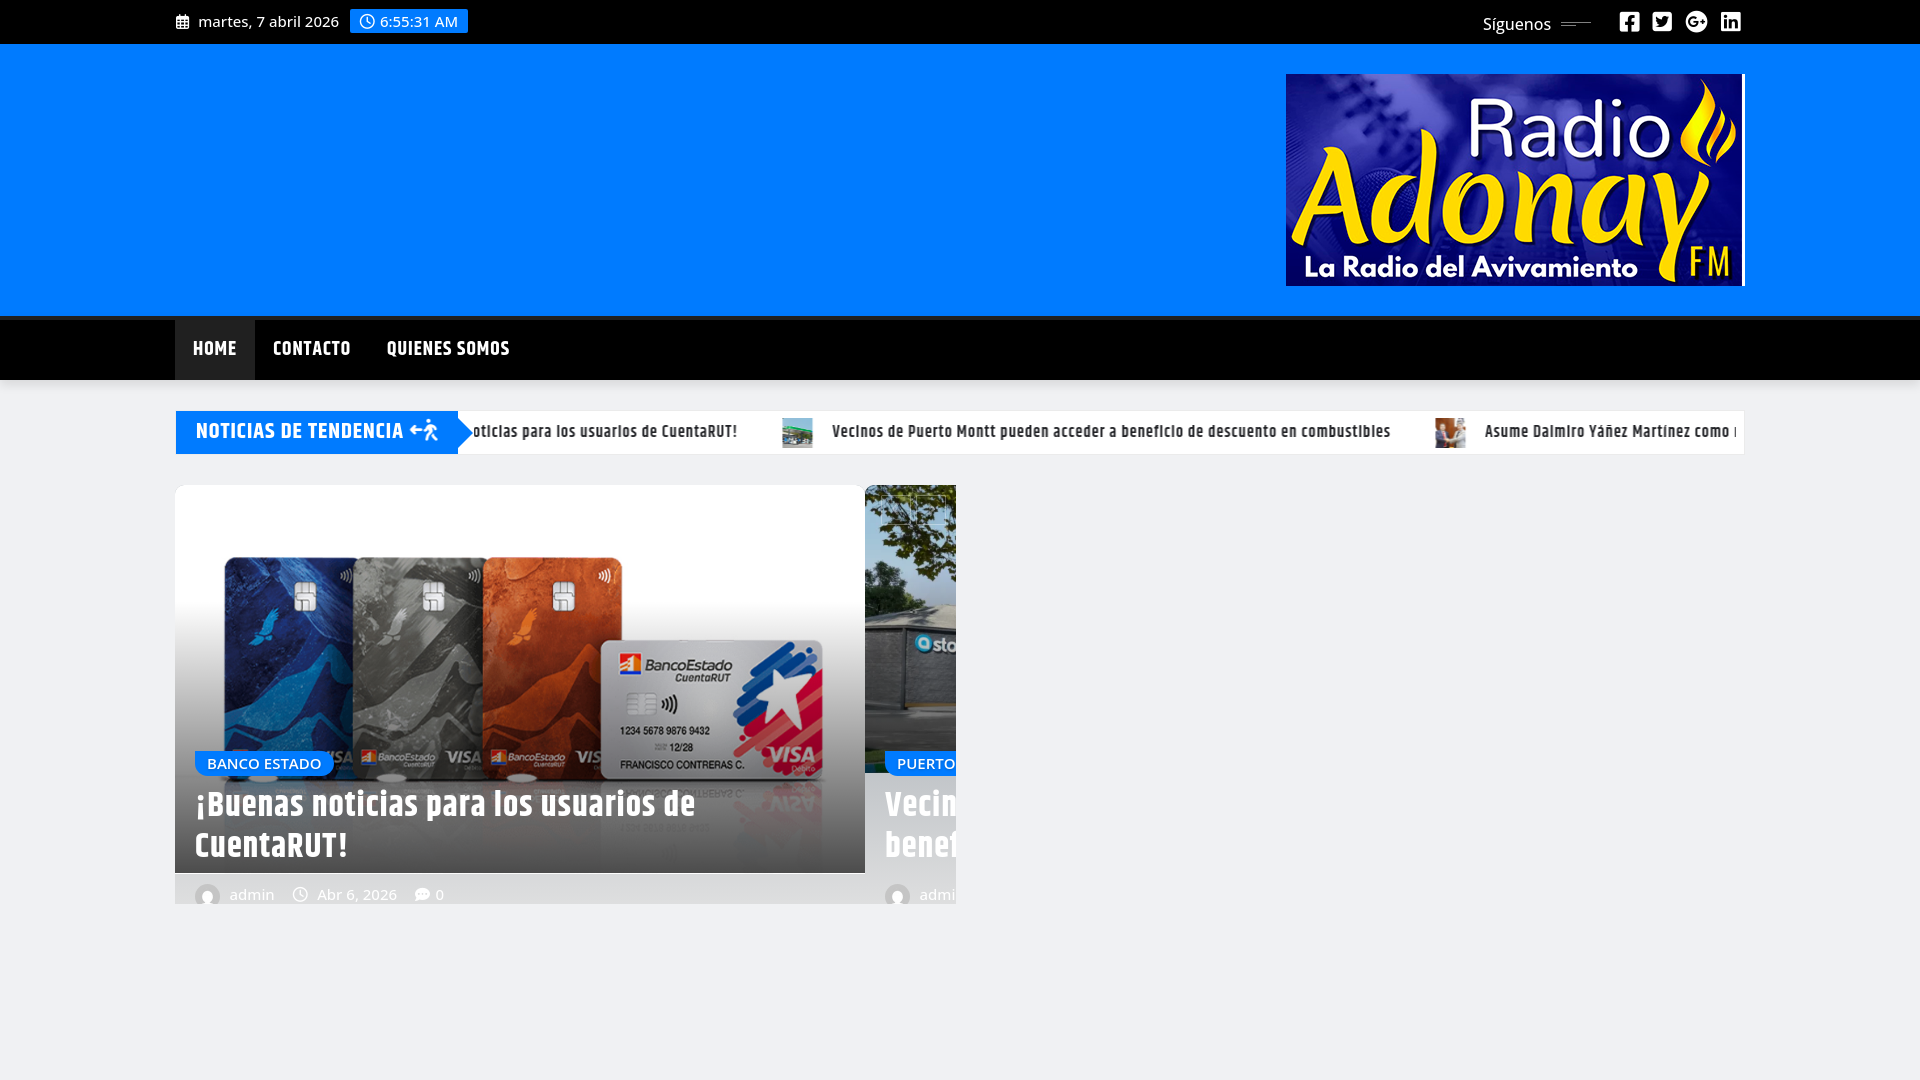1920x1080 pixels.
Task: Click the gas station ticker thumbnail
Action: pos(797,433)
